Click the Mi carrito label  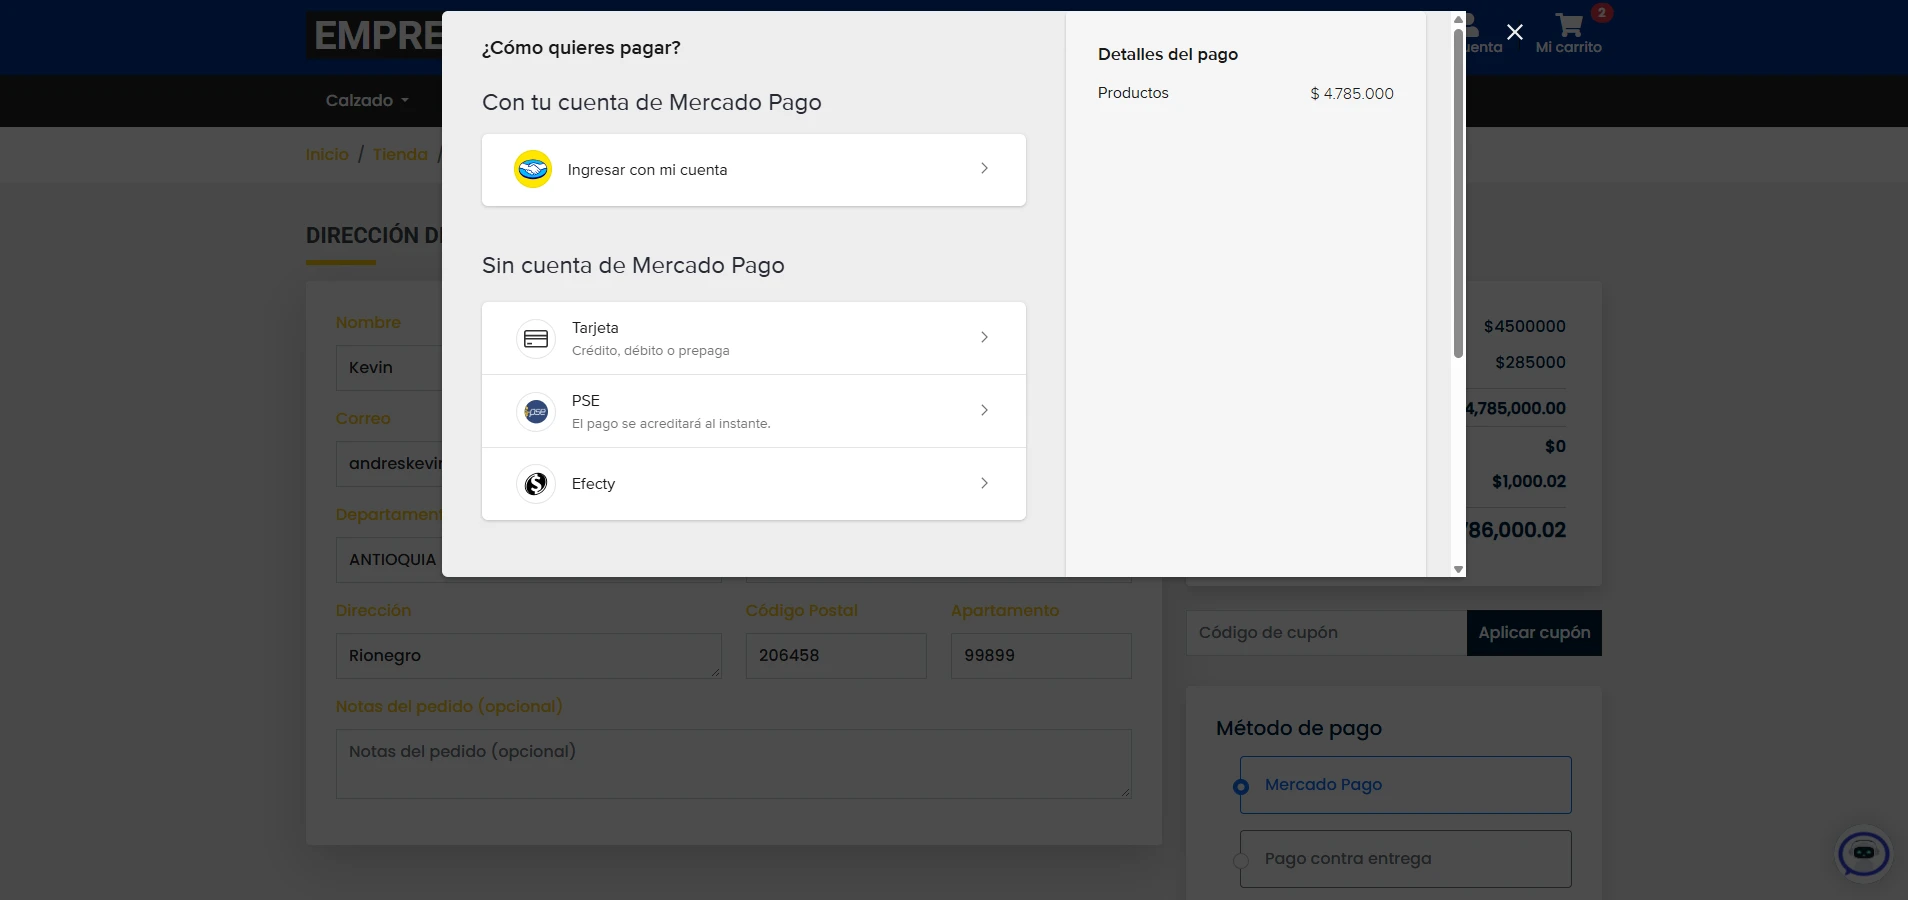[x=1569, y=47]
